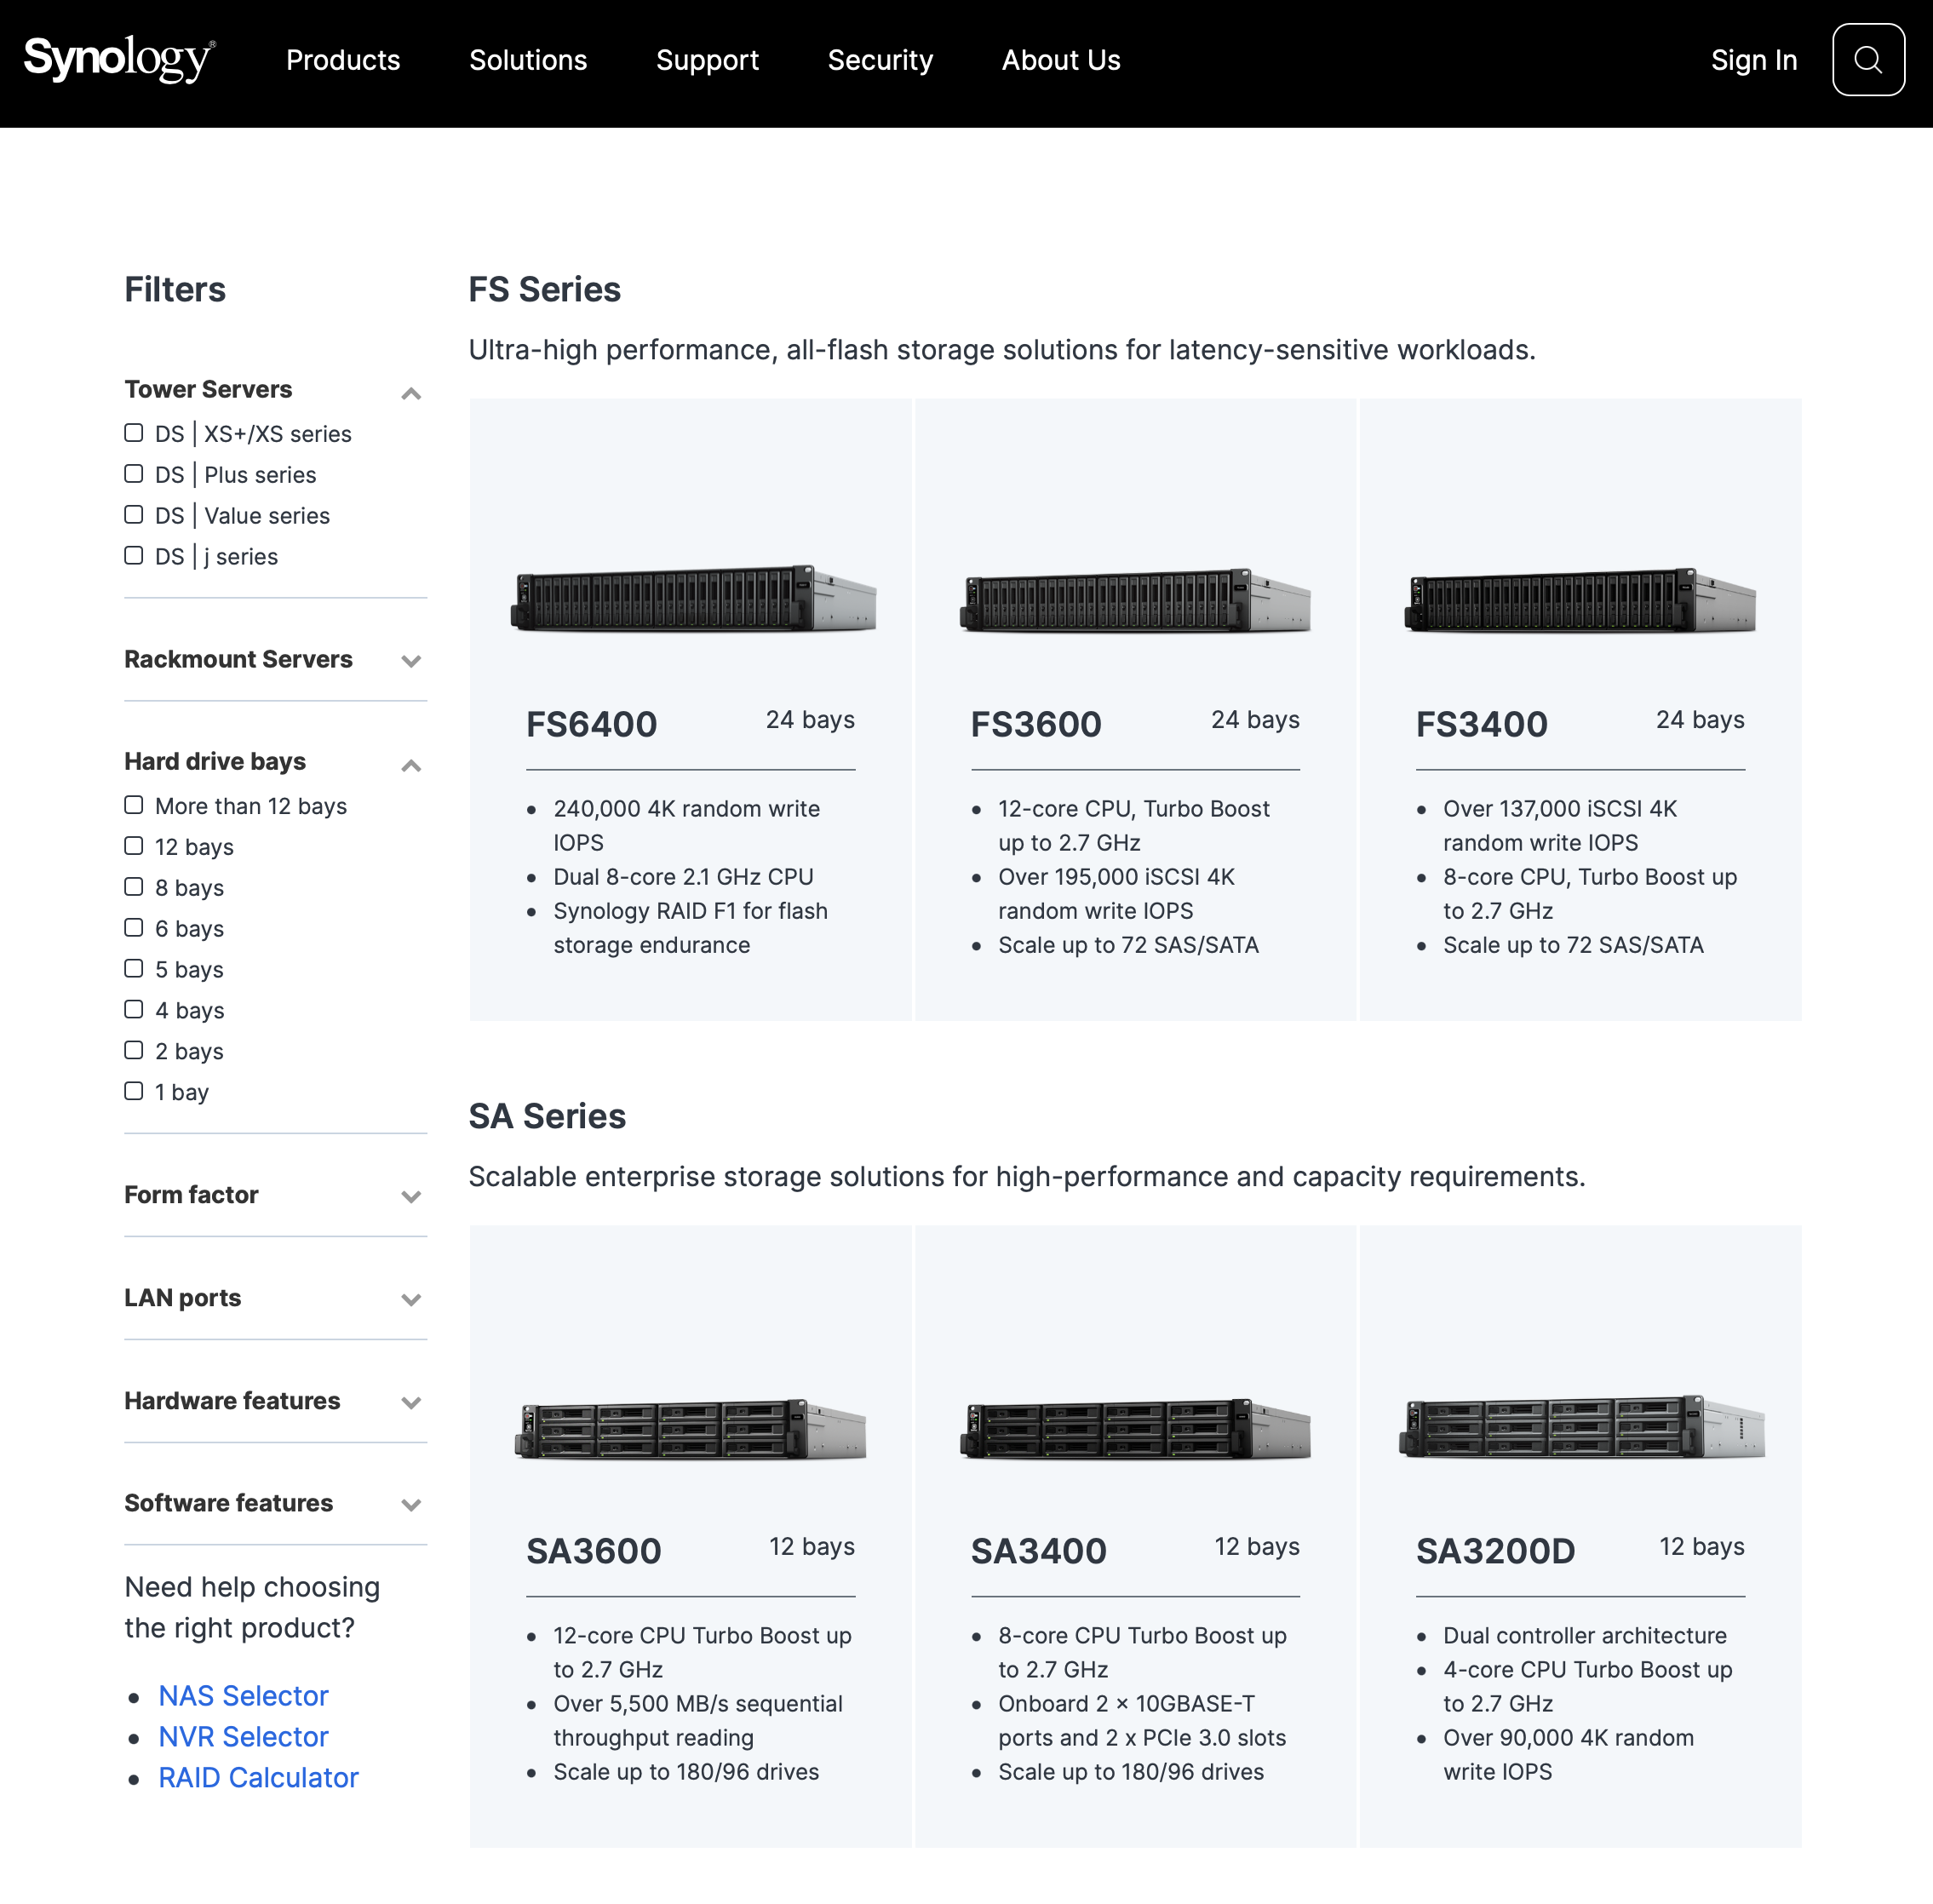Image resolution: width=1933 pixels, height=1904 pixels.
Task: Click the SA3400 product image
Action: (x=1136, y=1429)
